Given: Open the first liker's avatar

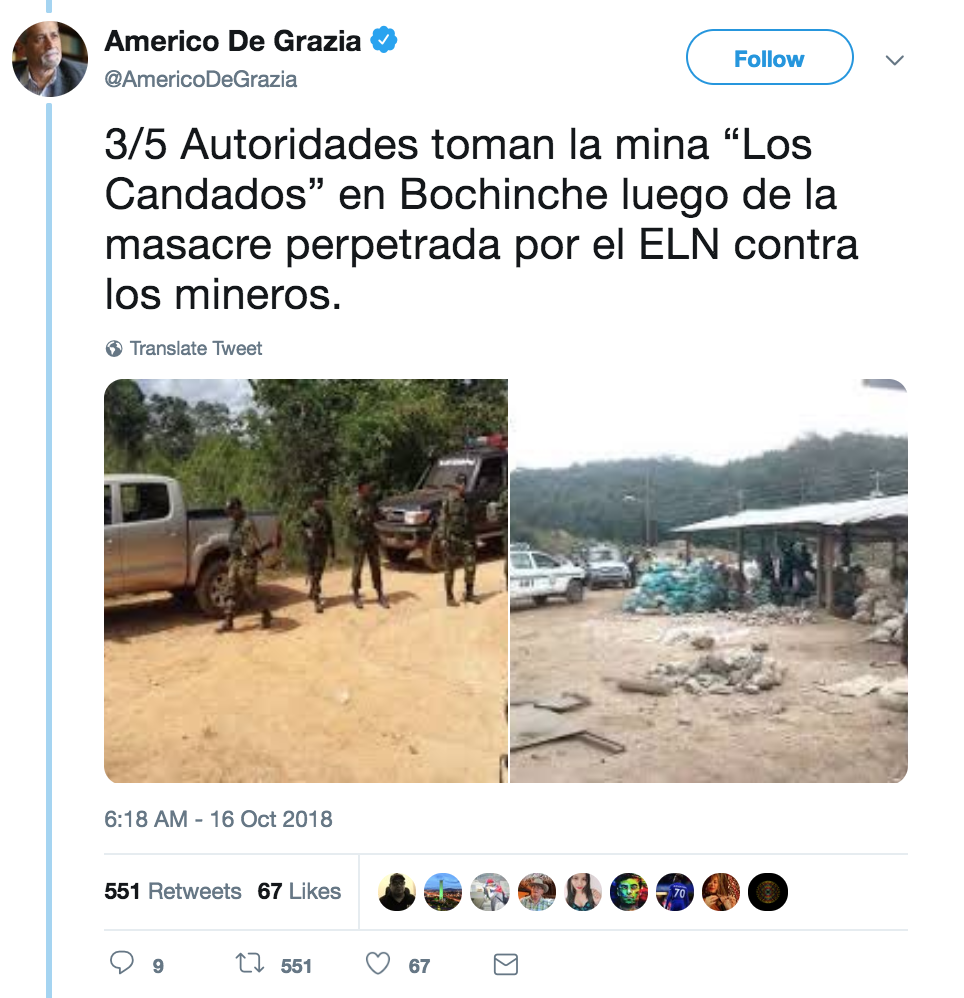Looking at the screenshot, I should pos(396,892).
